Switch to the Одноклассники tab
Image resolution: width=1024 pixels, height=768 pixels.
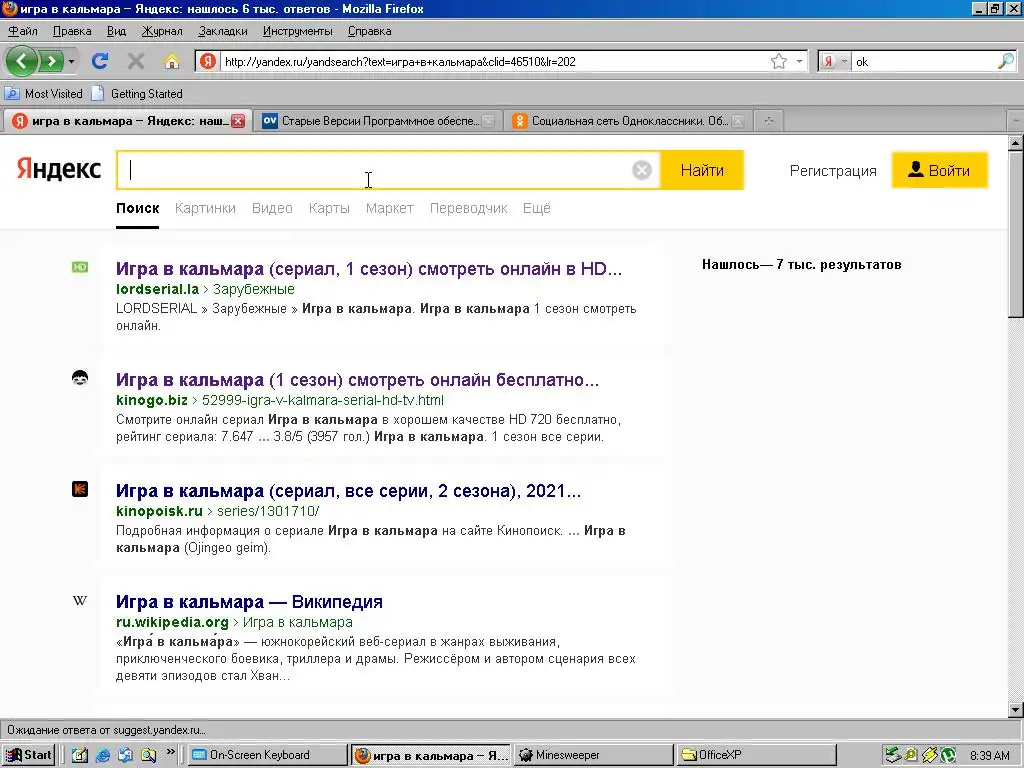pyautogui.click(x=626, y=121)
